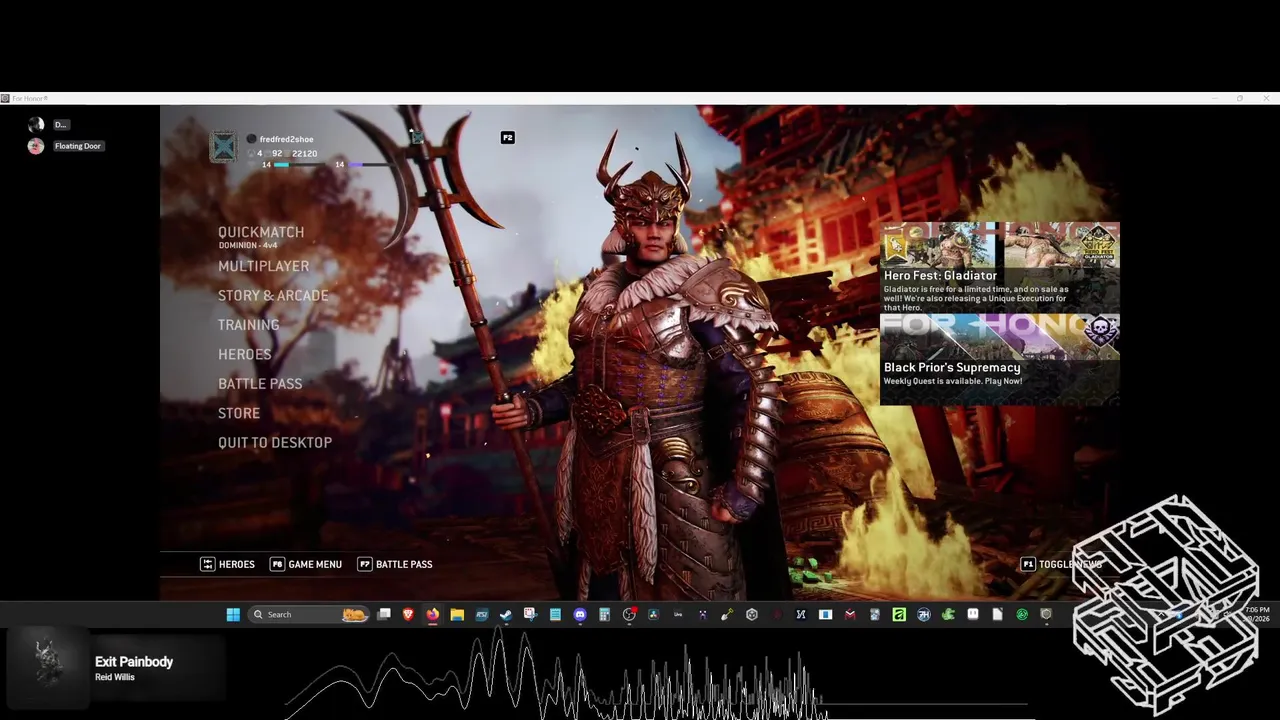This screenshot has width=1280, height=720.
Task: Click the 22120 steel currency value
Action: click(x=304, y=153)
